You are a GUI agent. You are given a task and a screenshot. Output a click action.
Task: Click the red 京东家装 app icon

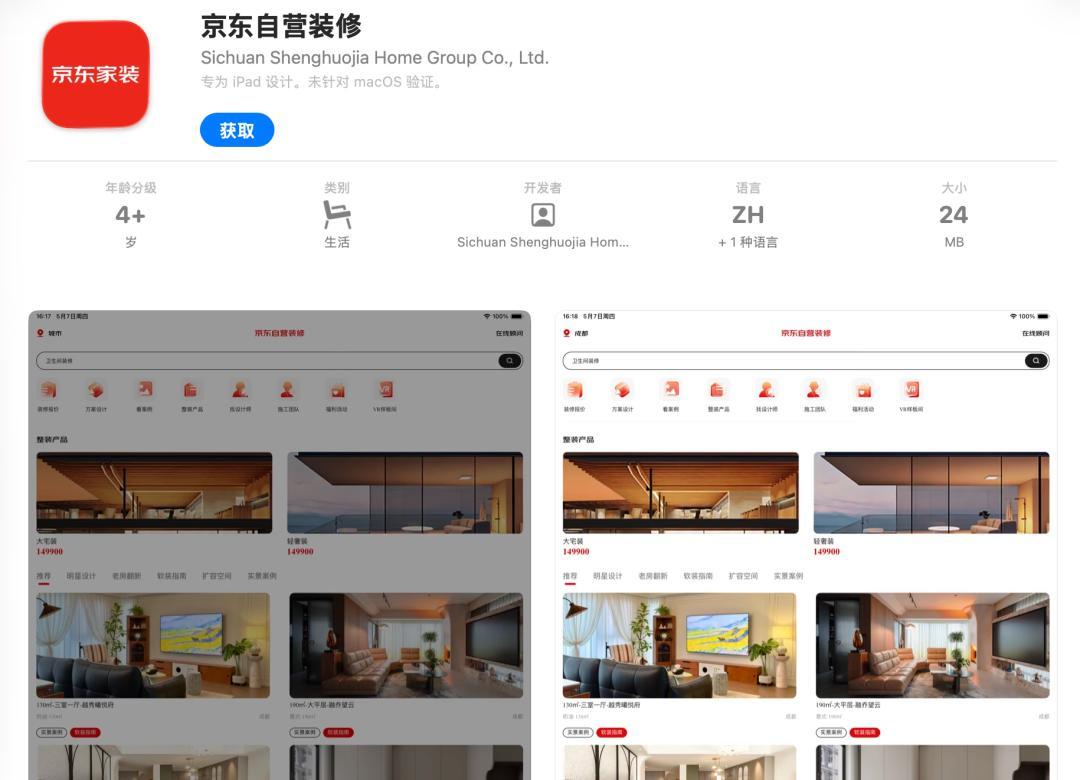(x=96, y=74)
